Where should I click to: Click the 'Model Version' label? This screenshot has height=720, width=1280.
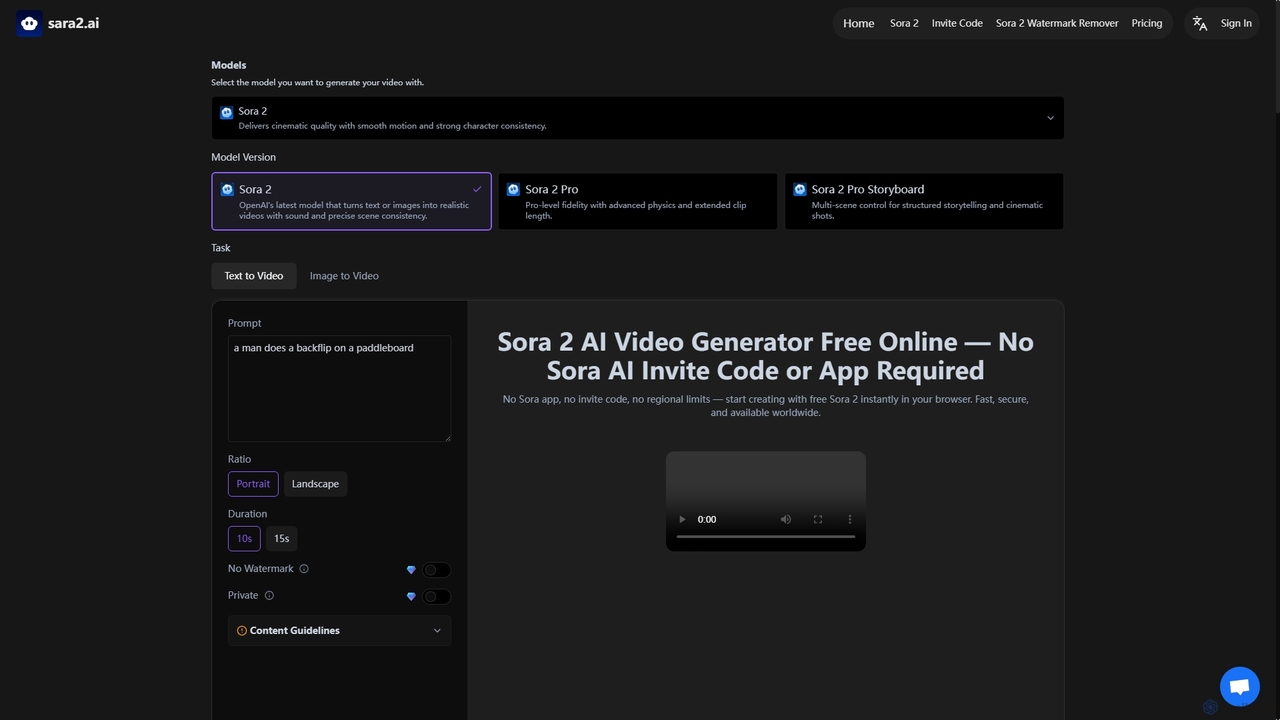(x=243, y=157)
